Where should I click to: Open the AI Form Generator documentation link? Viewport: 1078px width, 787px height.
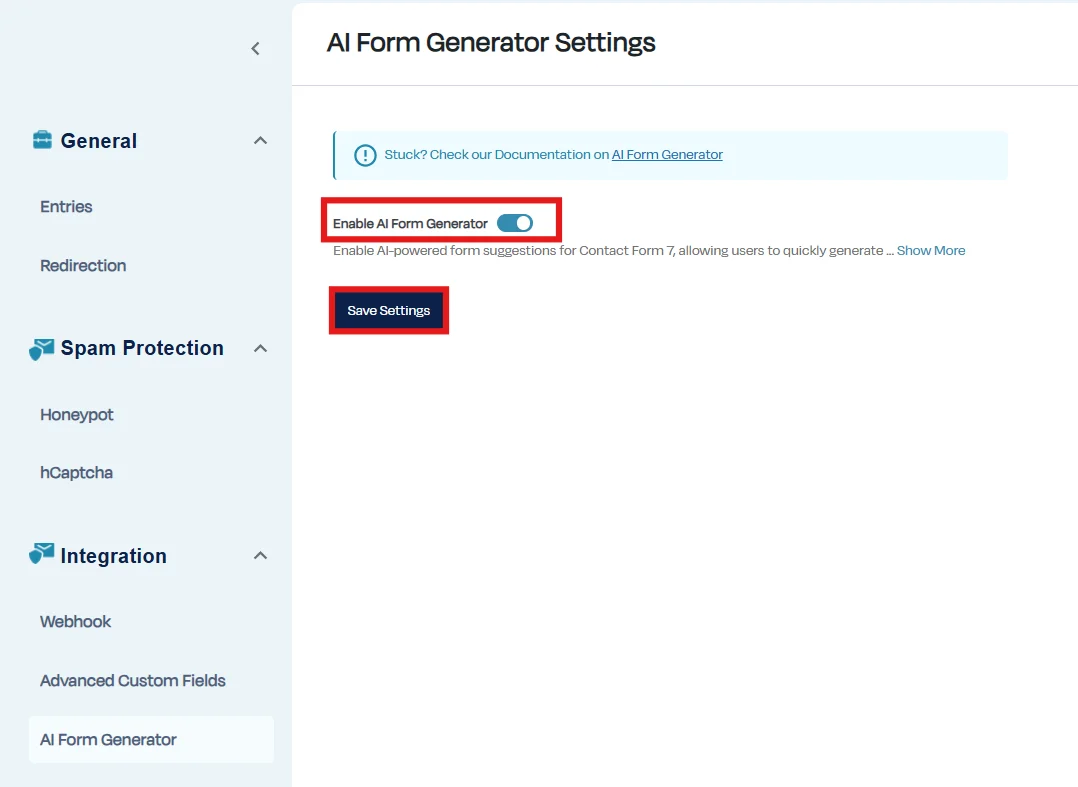click(667, 155)
